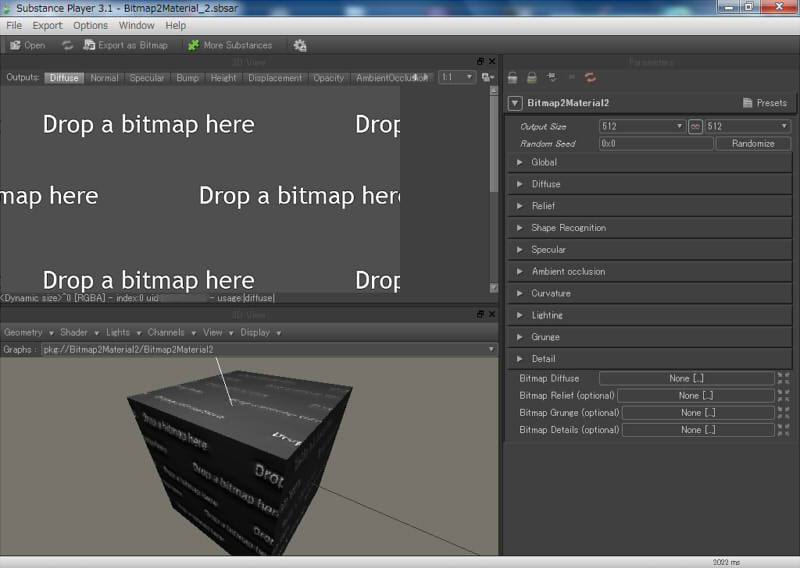Close the 2D View panel
The height and width of the screenshot is (568, 800).
[x=492, y=61]
